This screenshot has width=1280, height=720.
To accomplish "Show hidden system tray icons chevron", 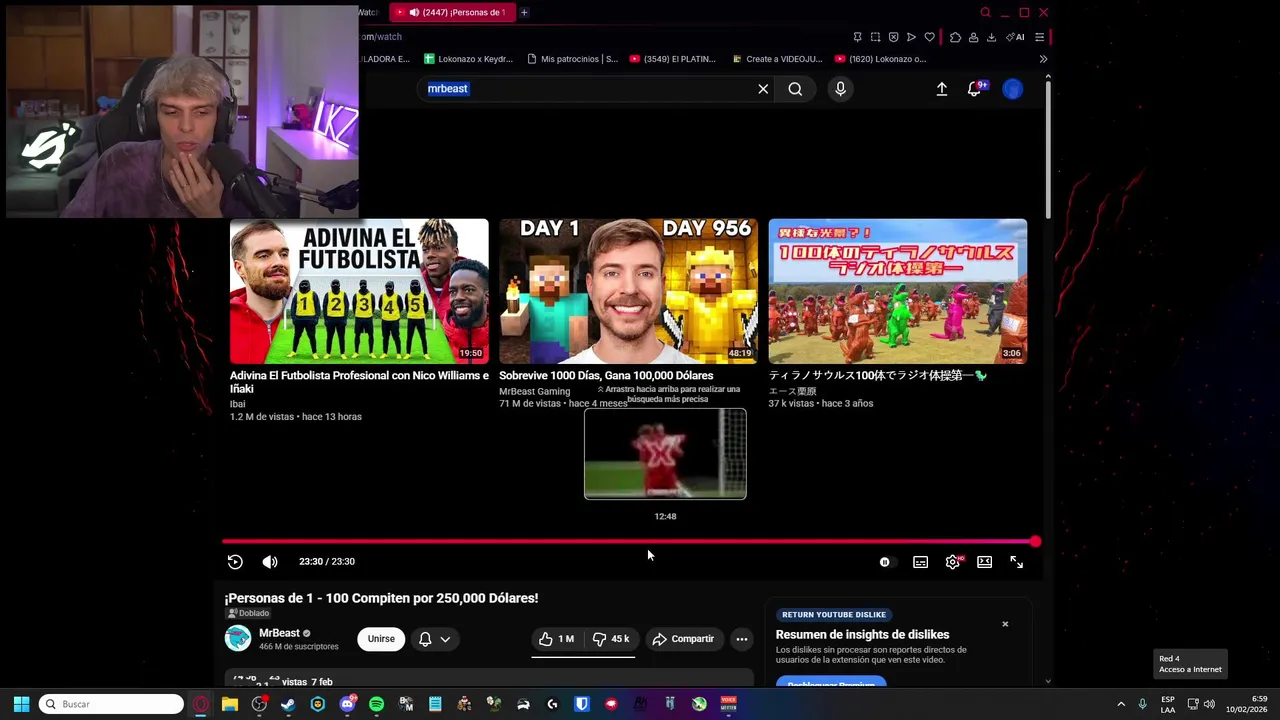I will tap(1121, 704).
